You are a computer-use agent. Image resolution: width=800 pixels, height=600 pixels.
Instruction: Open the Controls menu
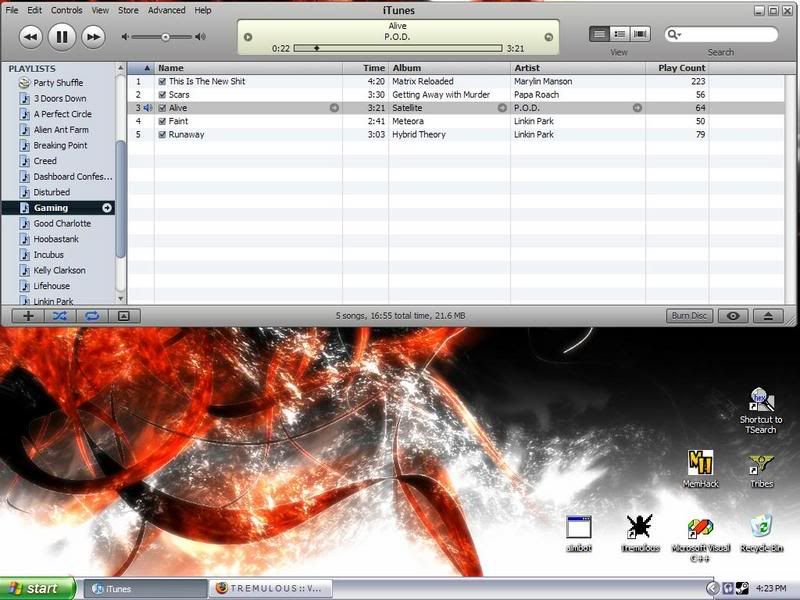tap(66, 10)
